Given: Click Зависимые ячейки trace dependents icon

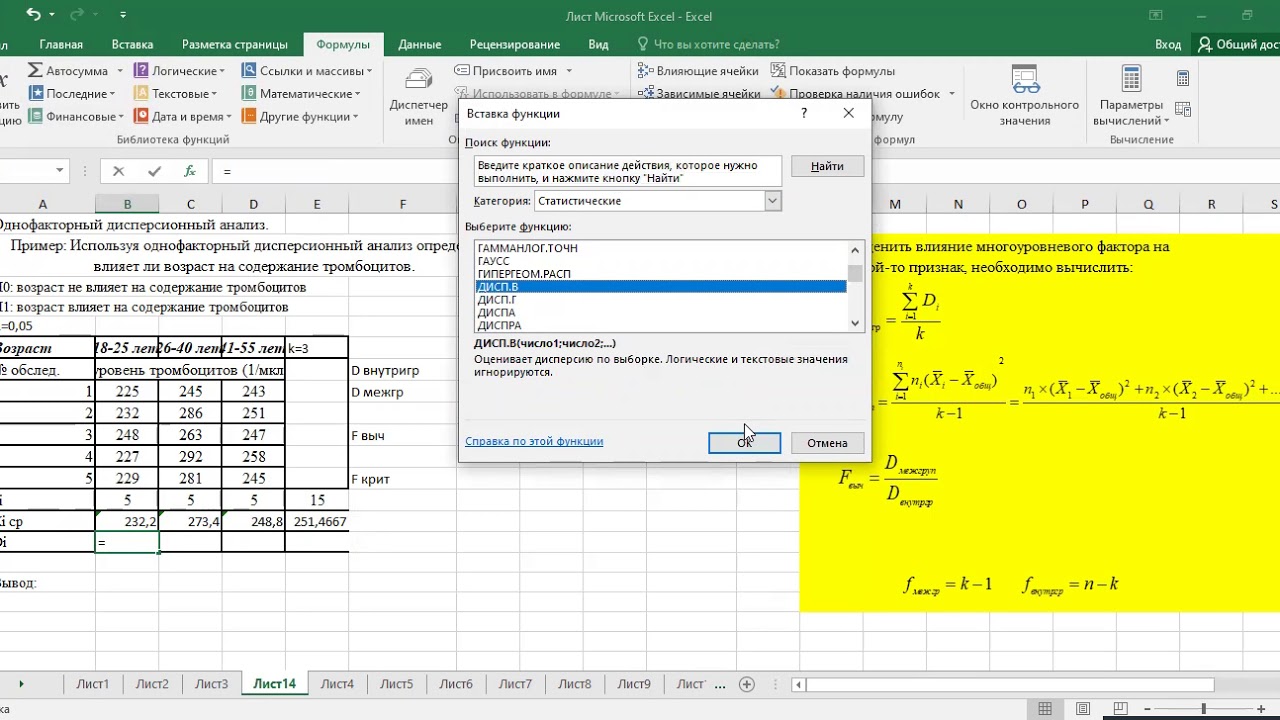Looking at the screenshot, I should (x=645, y=93).
